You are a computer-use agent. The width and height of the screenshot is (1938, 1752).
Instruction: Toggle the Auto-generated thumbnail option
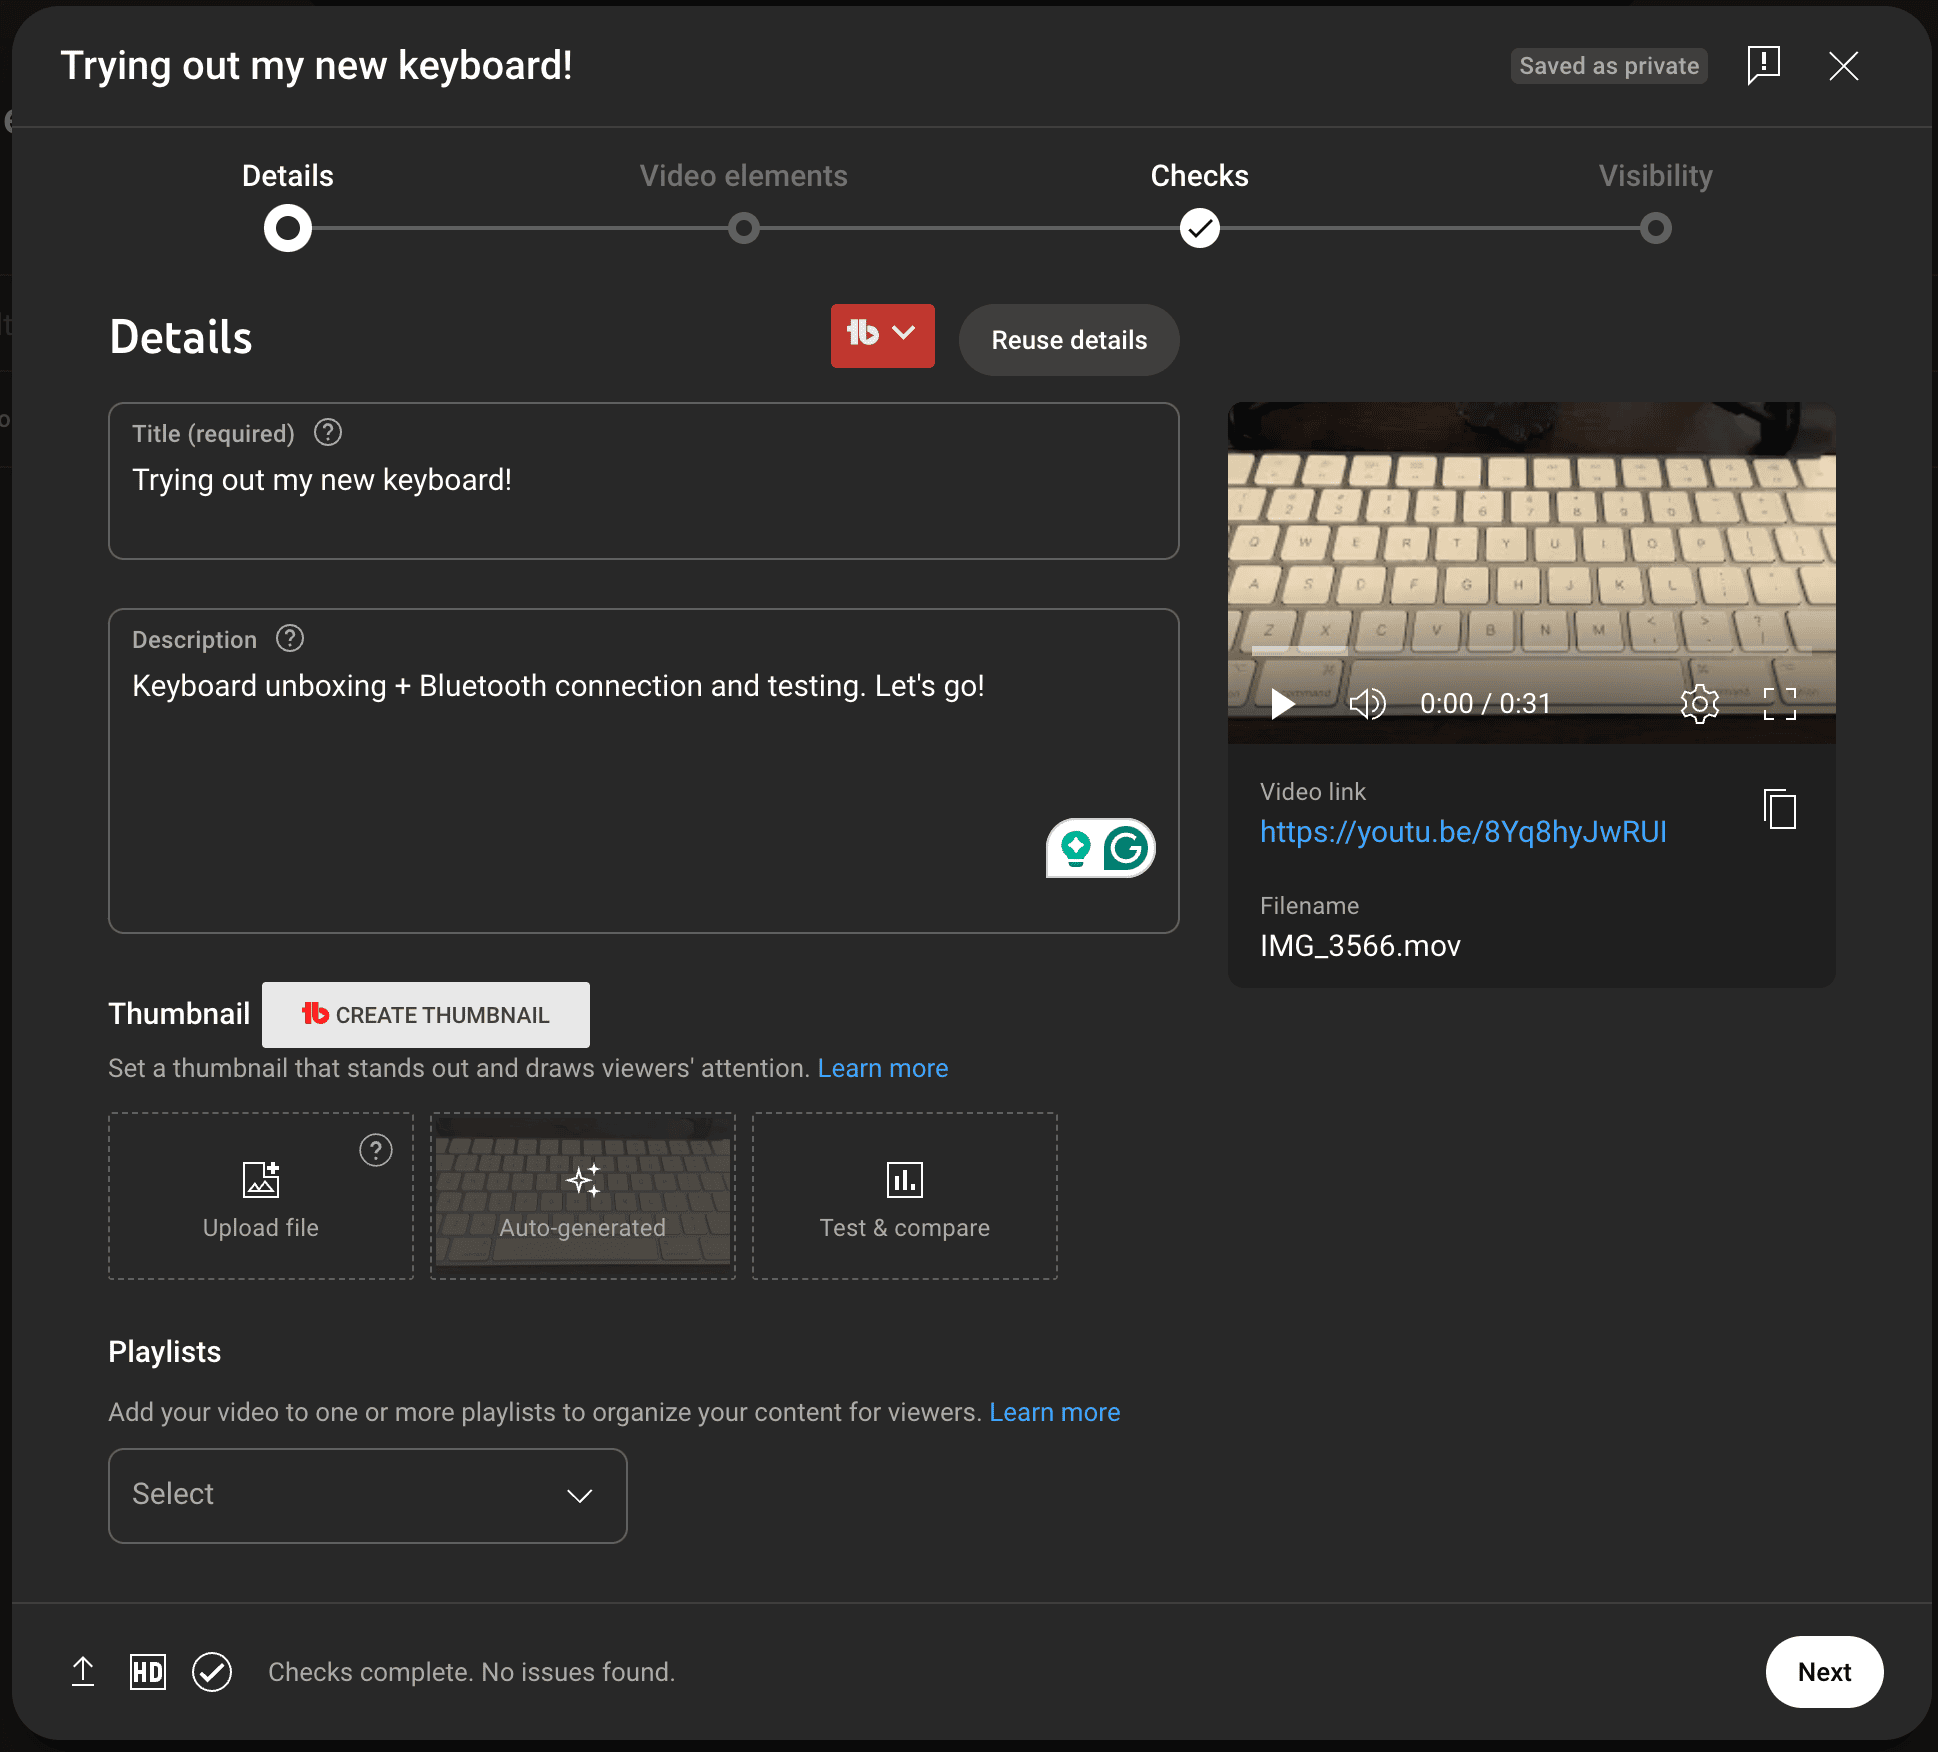[582, 1195]
